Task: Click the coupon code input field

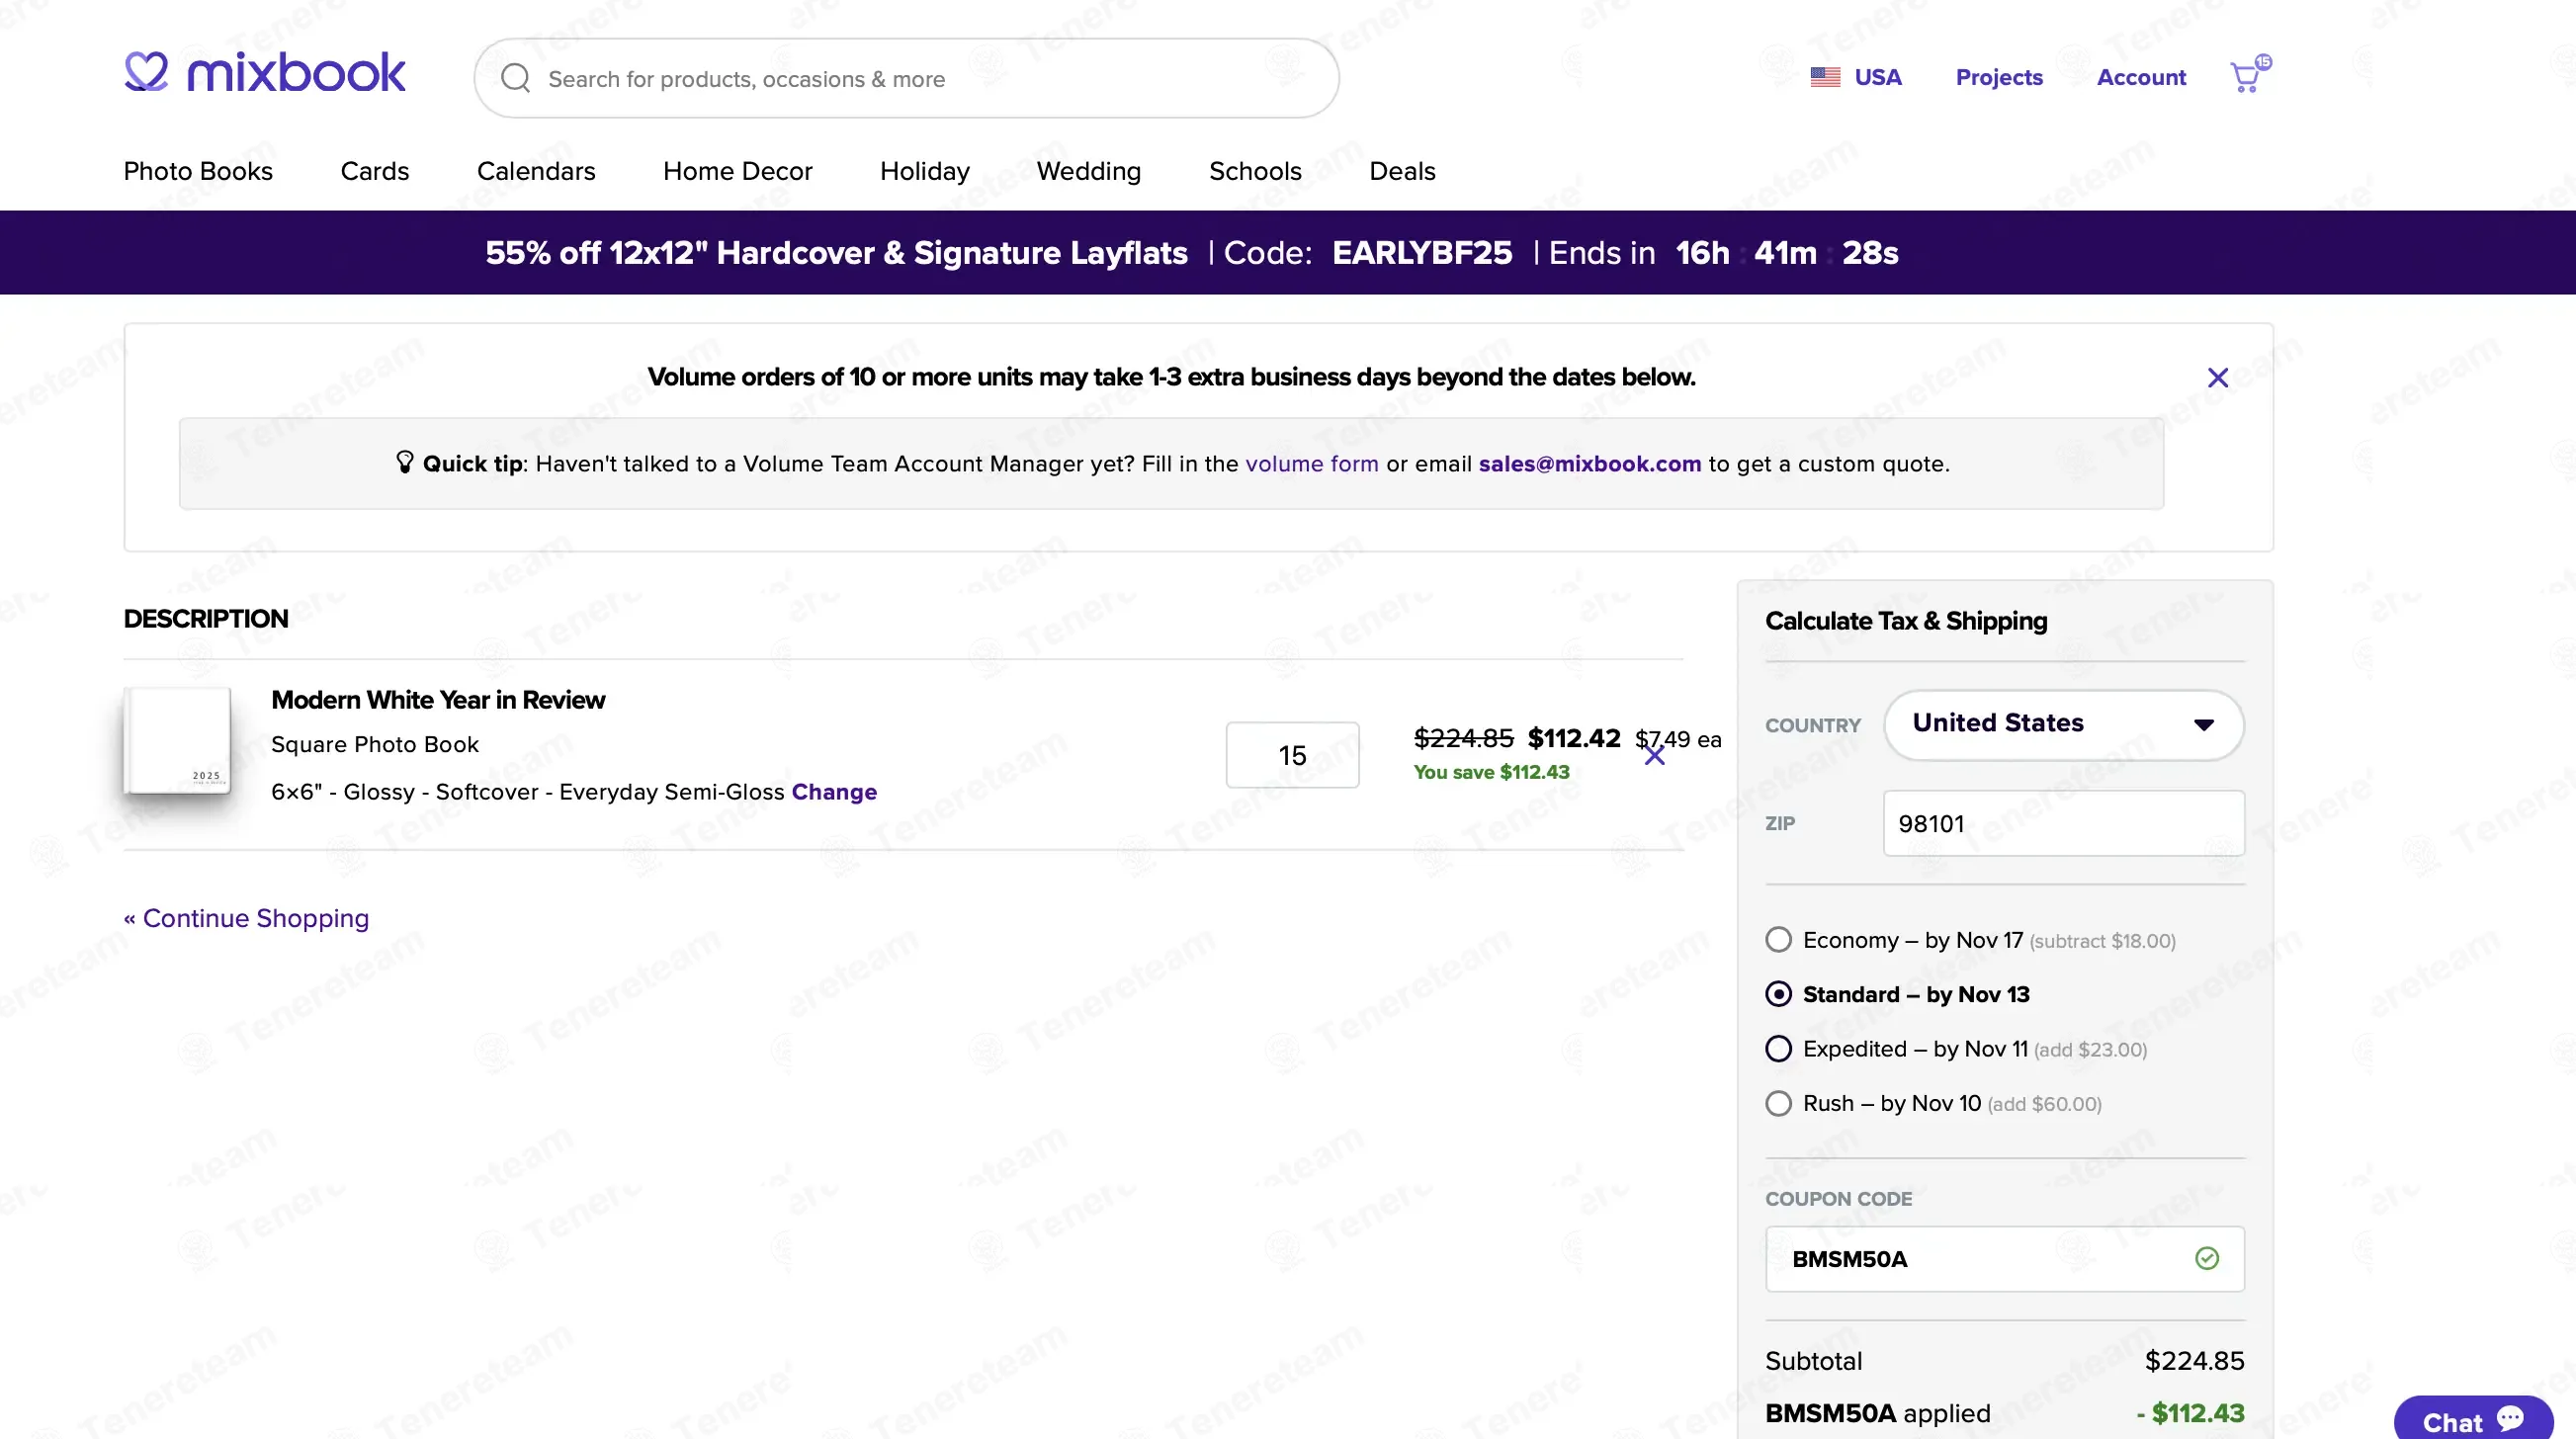Action: coord(2004,1258)
